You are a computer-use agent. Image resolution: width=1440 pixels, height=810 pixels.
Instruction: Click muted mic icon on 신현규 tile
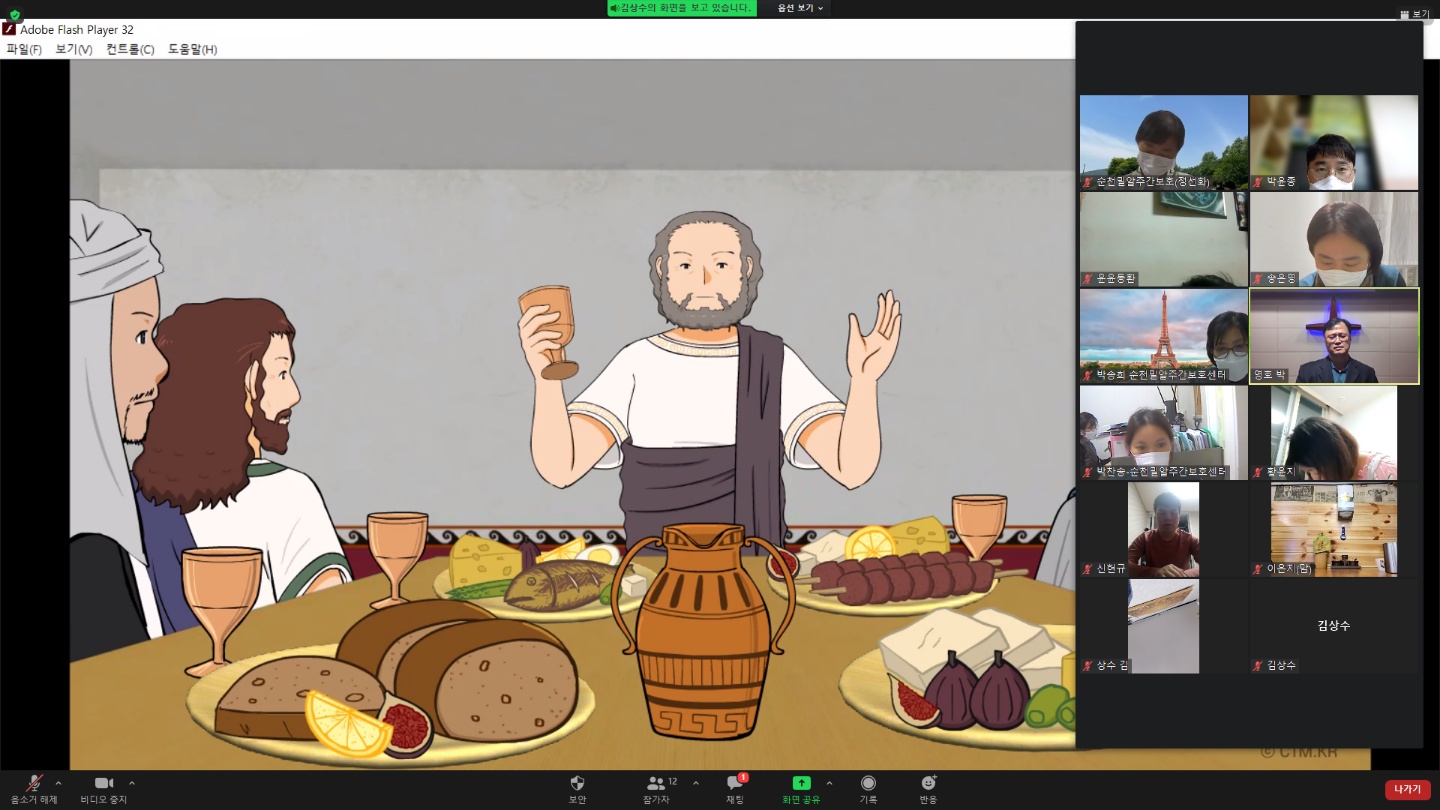tap(1088, 569)
